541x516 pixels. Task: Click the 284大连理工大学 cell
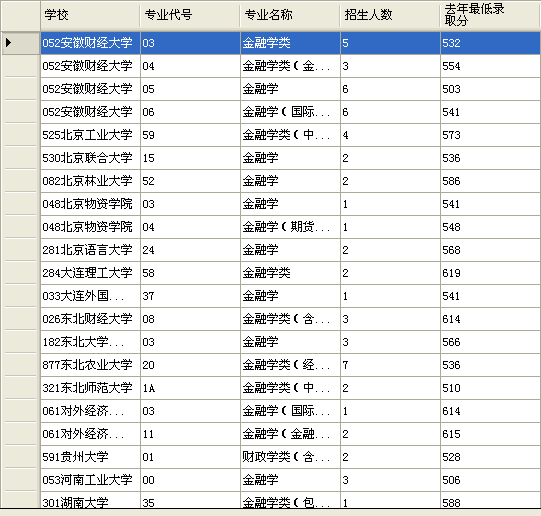tap(90, 273)
